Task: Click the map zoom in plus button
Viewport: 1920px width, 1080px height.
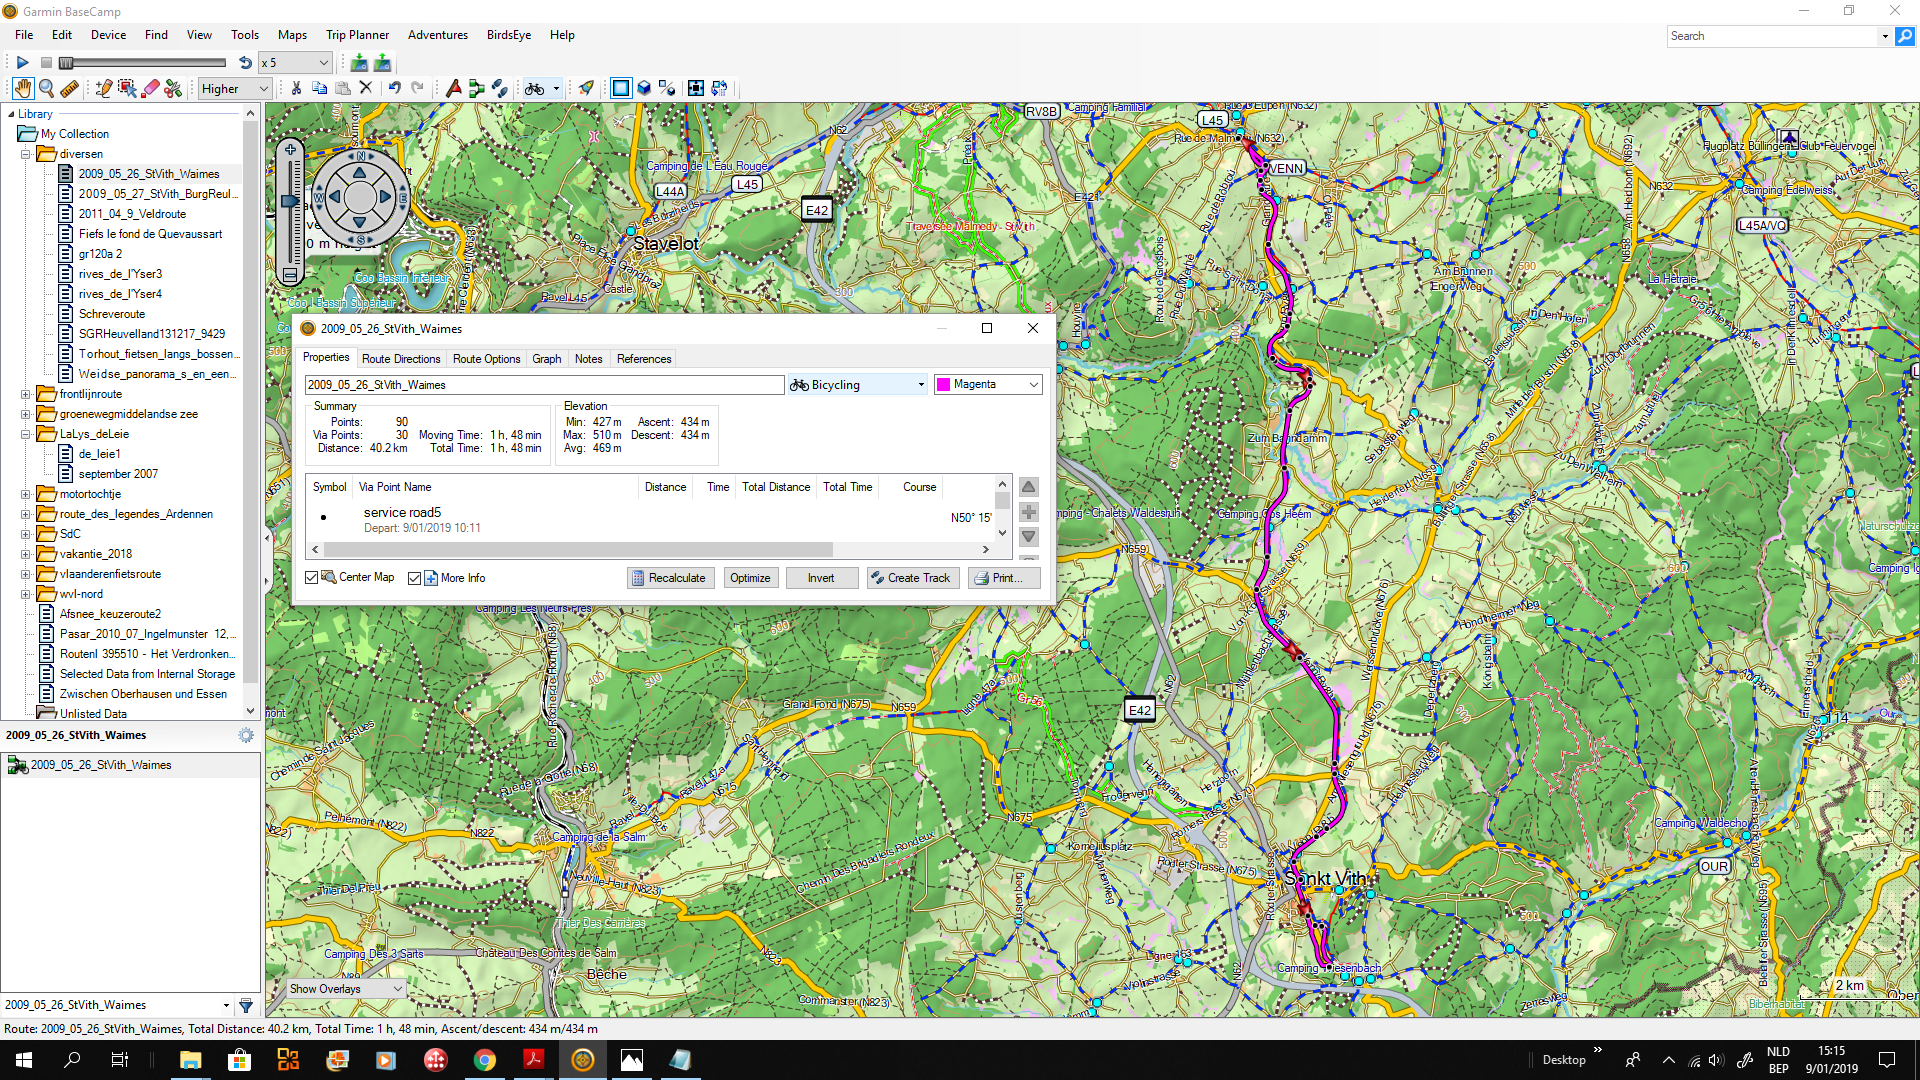Action: coord(290,149)
